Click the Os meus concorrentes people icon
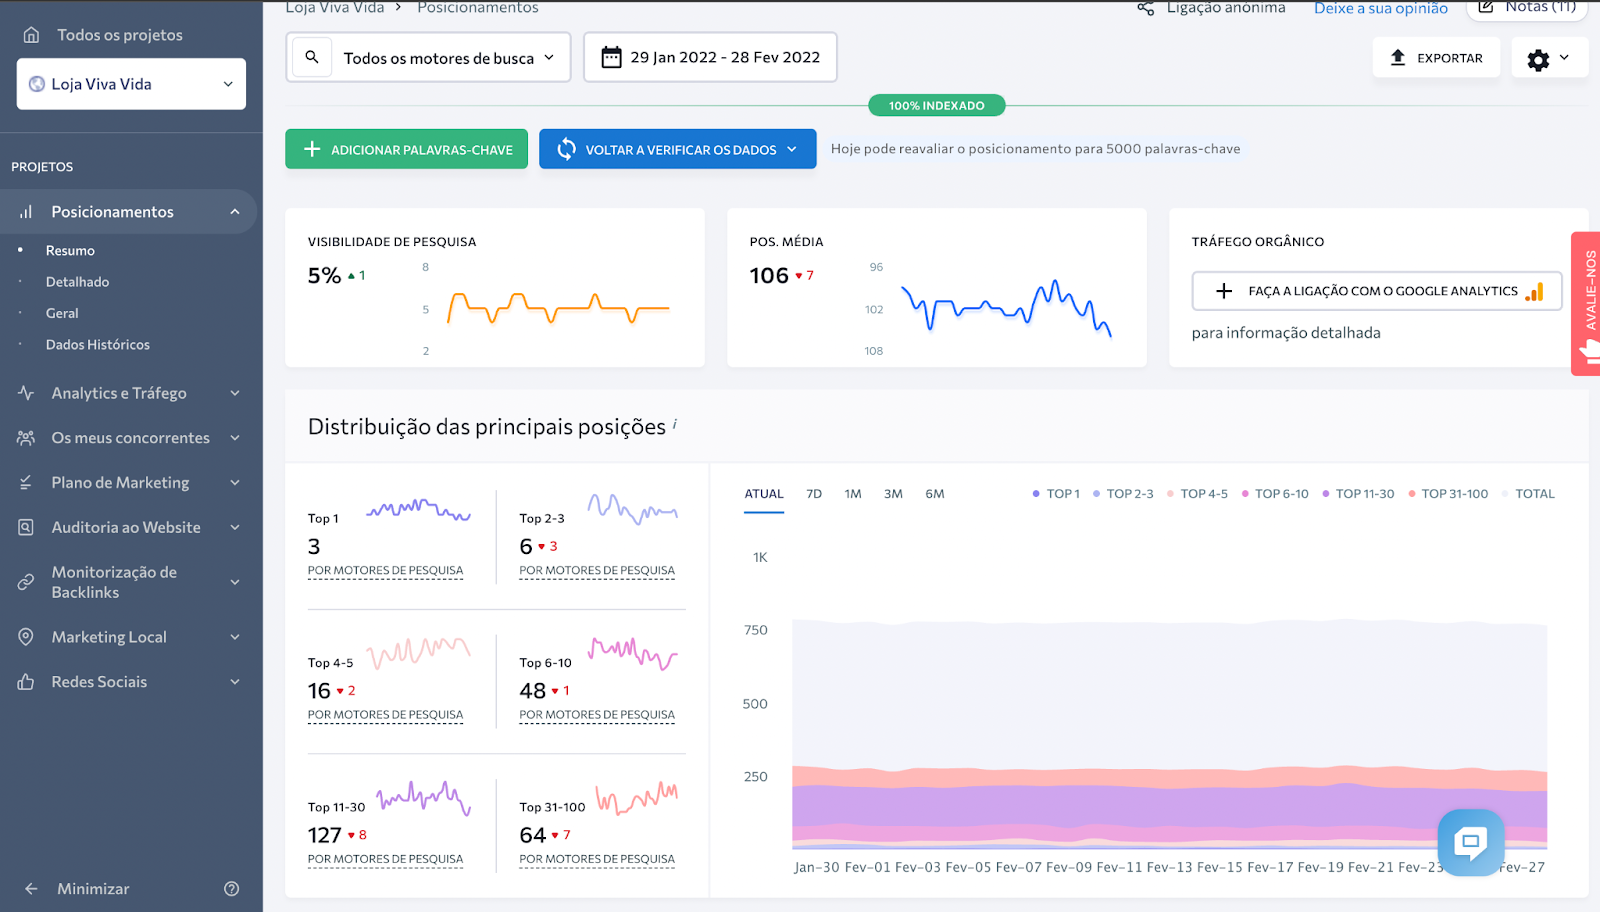The image size is (1600, 912). coord(26,438)
